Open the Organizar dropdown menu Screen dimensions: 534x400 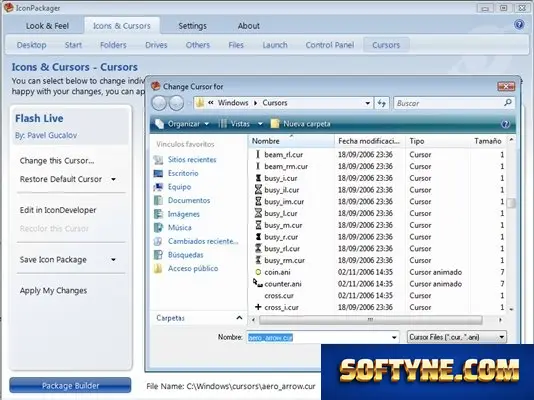[x=182, y=124]
